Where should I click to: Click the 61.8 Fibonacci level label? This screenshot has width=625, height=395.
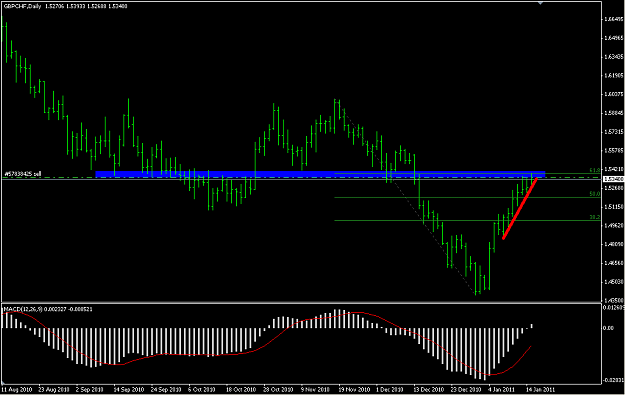(x=594, y=170)
